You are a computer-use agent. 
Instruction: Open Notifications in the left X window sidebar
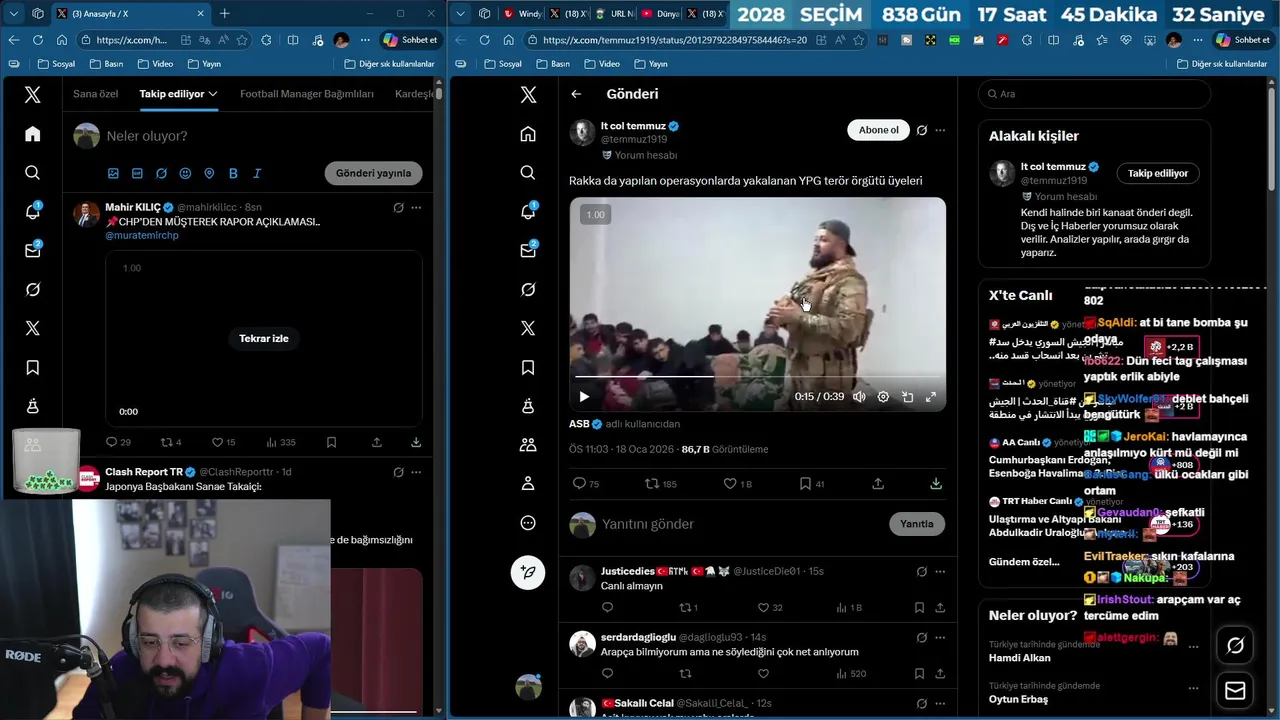pyautogui.click(x=32, y=211)
